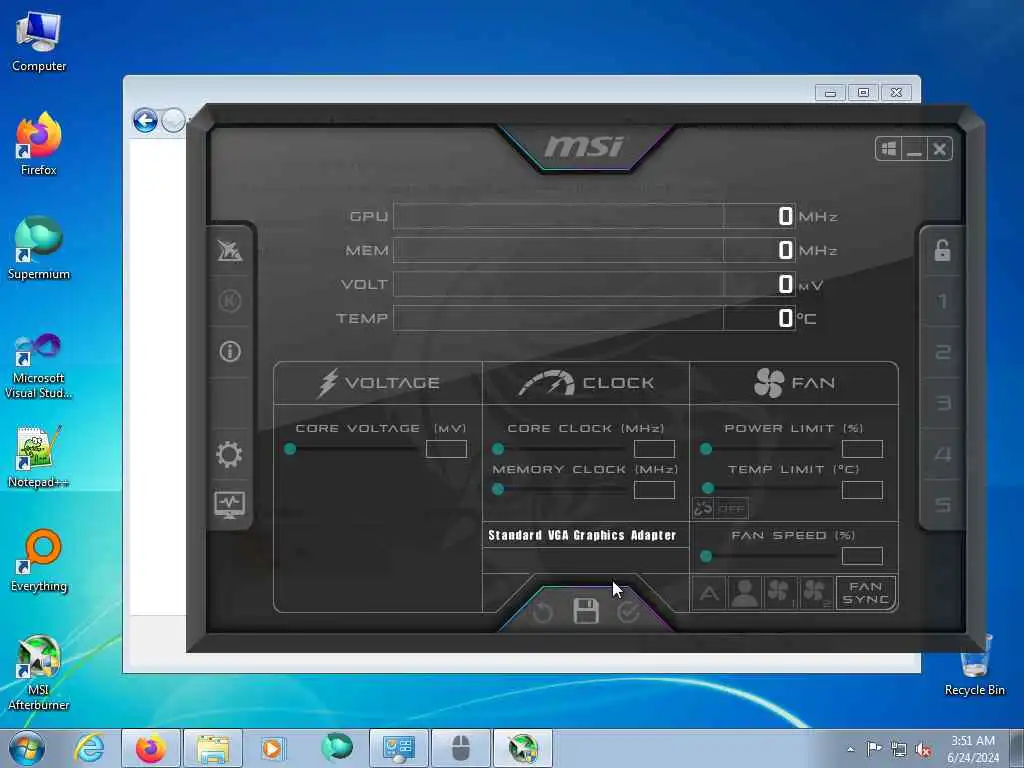Click the forward arrow in background window
The image size is (1024, 768).
[173, 121]
